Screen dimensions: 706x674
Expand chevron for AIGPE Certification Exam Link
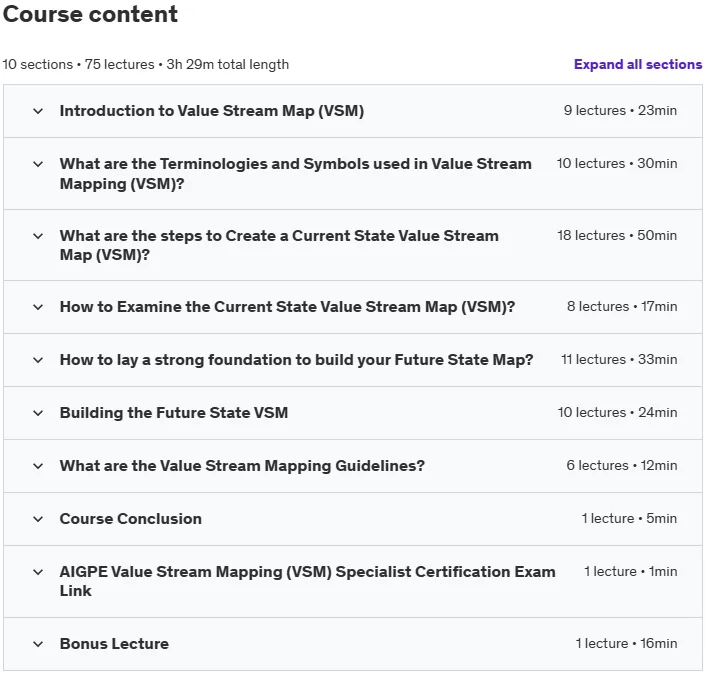38,572
